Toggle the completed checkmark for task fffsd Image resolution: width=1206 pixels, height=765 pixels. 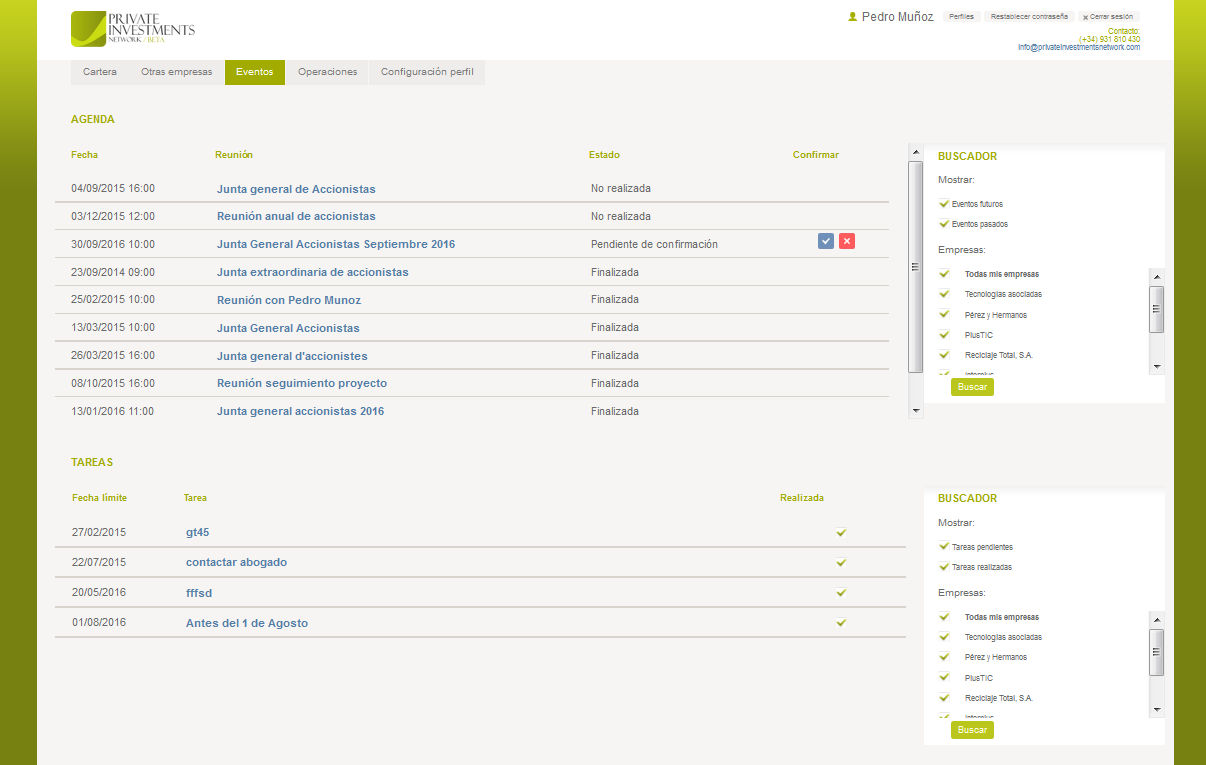(x=841, y=593)
